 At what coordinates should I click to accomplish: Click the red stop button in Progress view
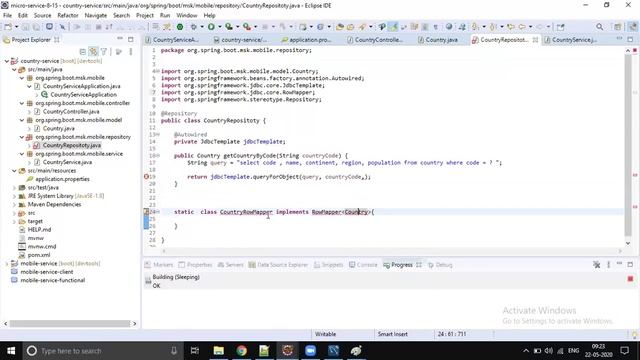click(x=630, y=279)
